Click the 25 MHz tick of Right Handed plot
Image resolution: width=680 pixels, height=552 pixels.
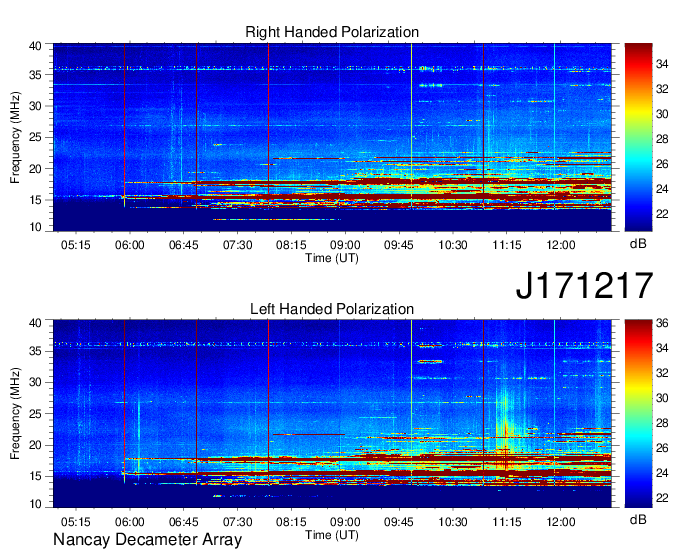[x=35, y=137]
